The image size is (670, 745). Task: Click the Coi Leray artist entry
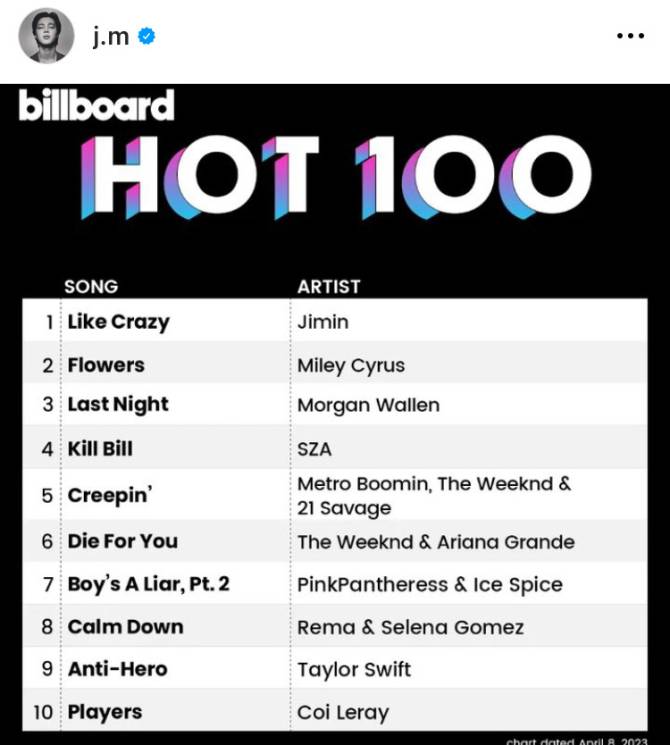(x=343, y=713)
